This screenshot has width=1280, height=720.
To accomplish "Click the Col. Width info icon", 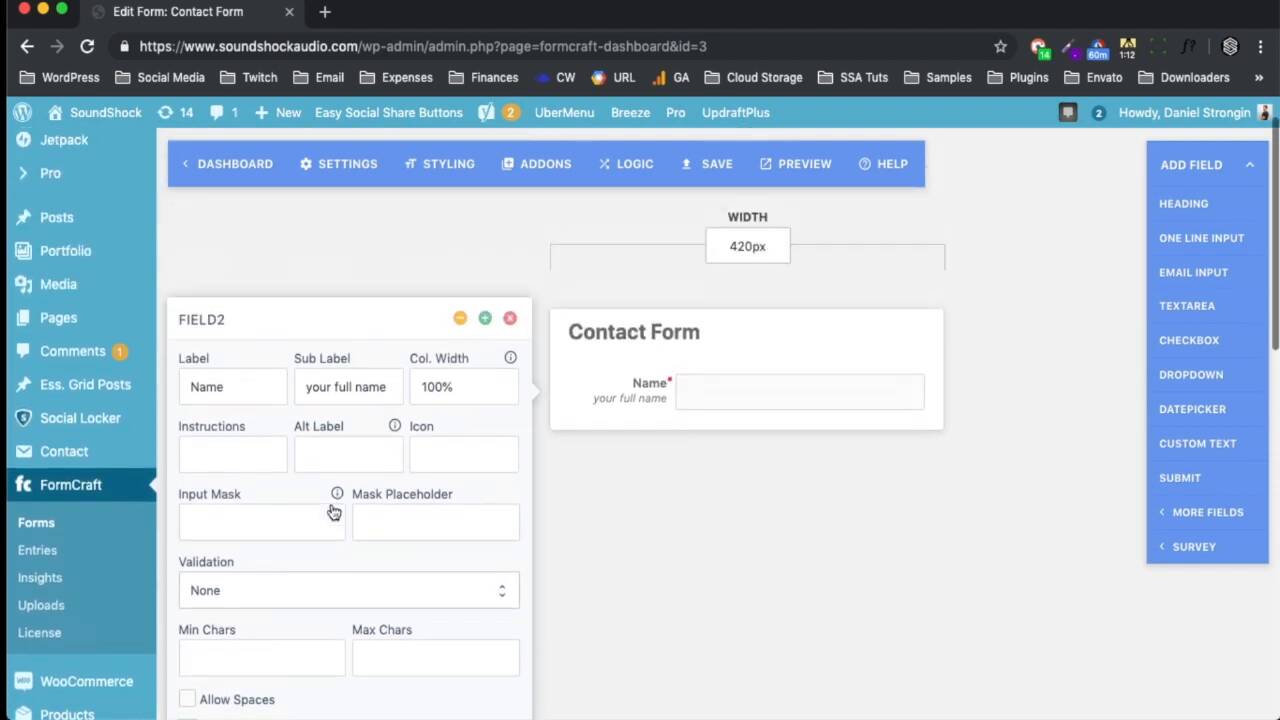I will [x=510, y=357].
